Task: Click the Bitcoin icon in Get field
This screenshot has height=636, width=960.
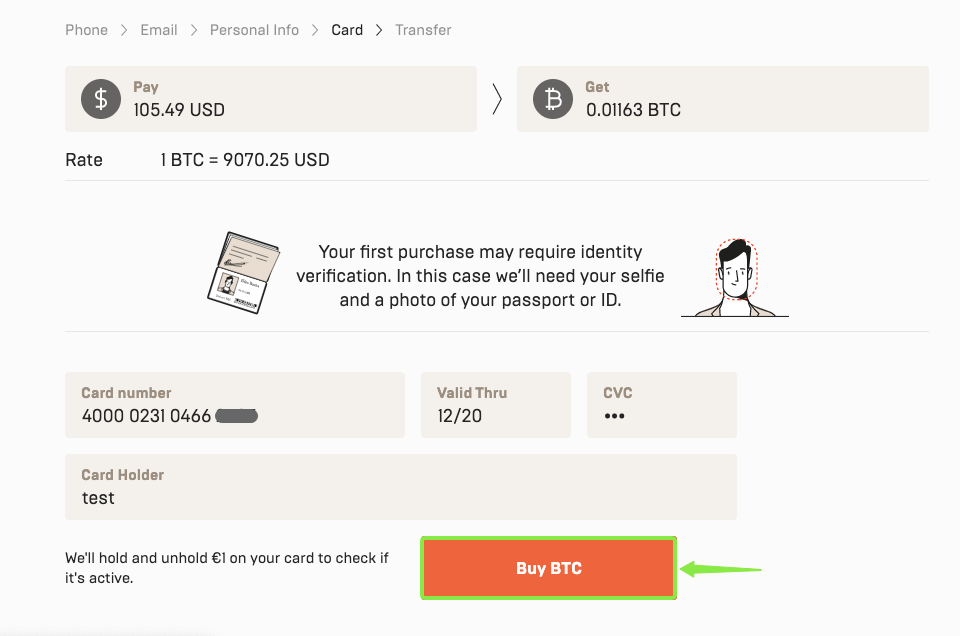Action: point(552,99)
